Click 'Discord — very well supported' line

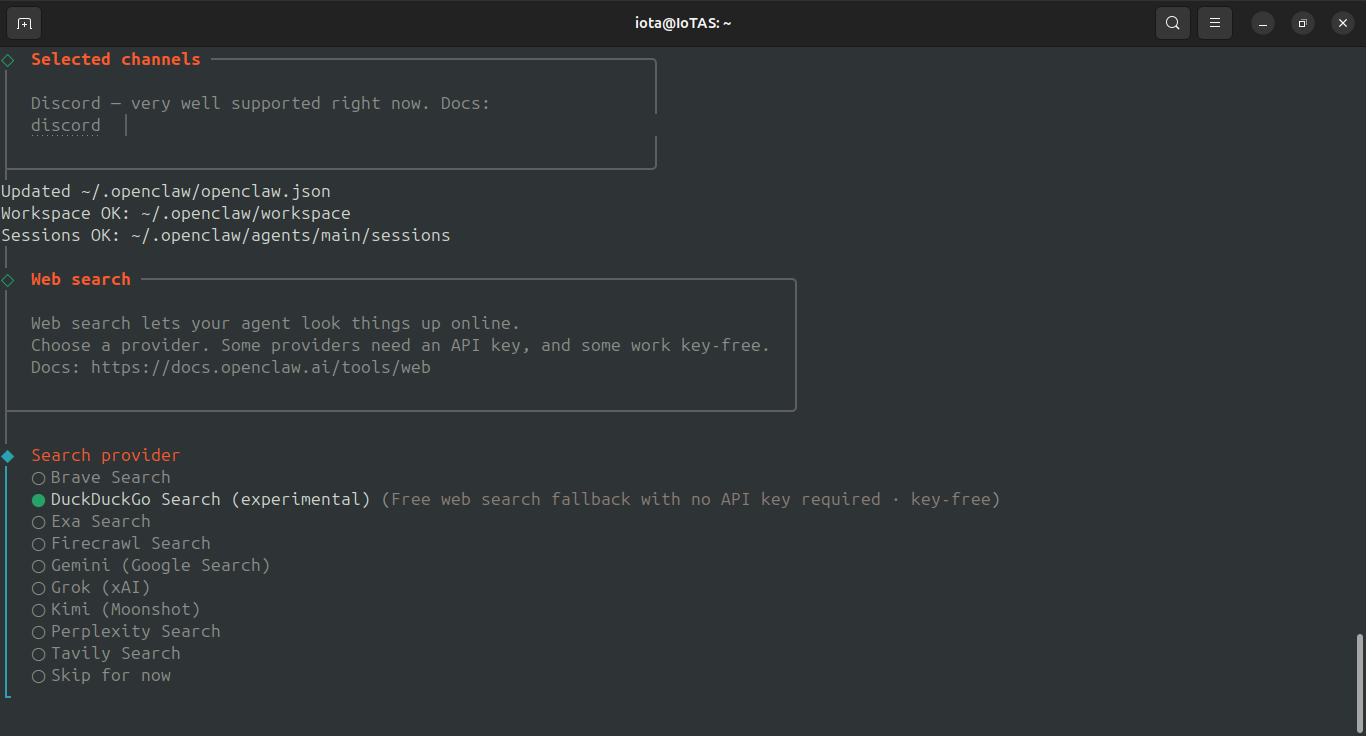click(261, 103)
